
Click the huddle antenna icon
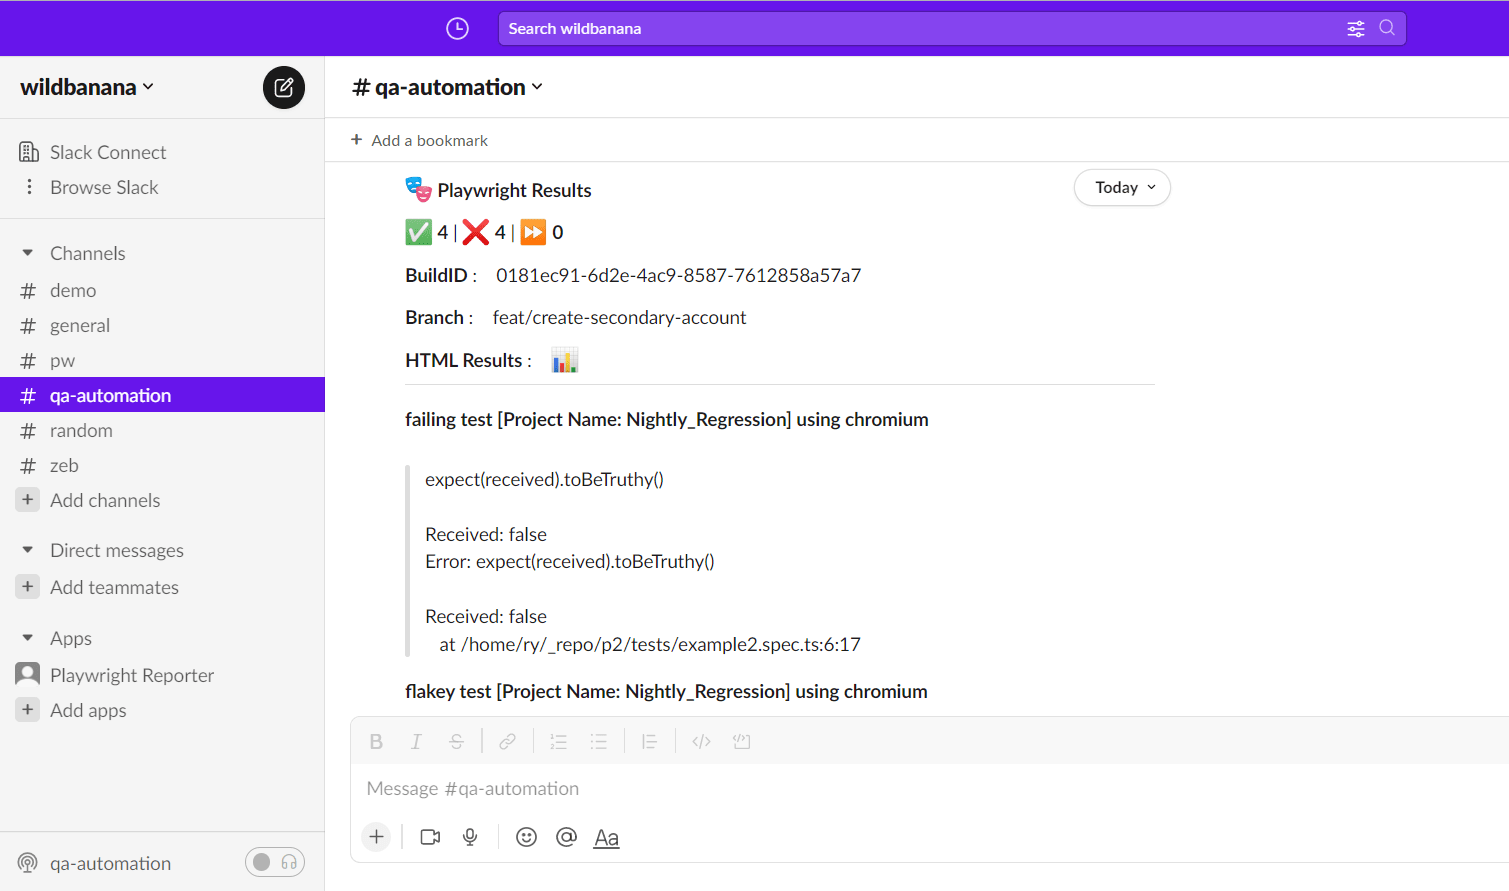[28, 863]
